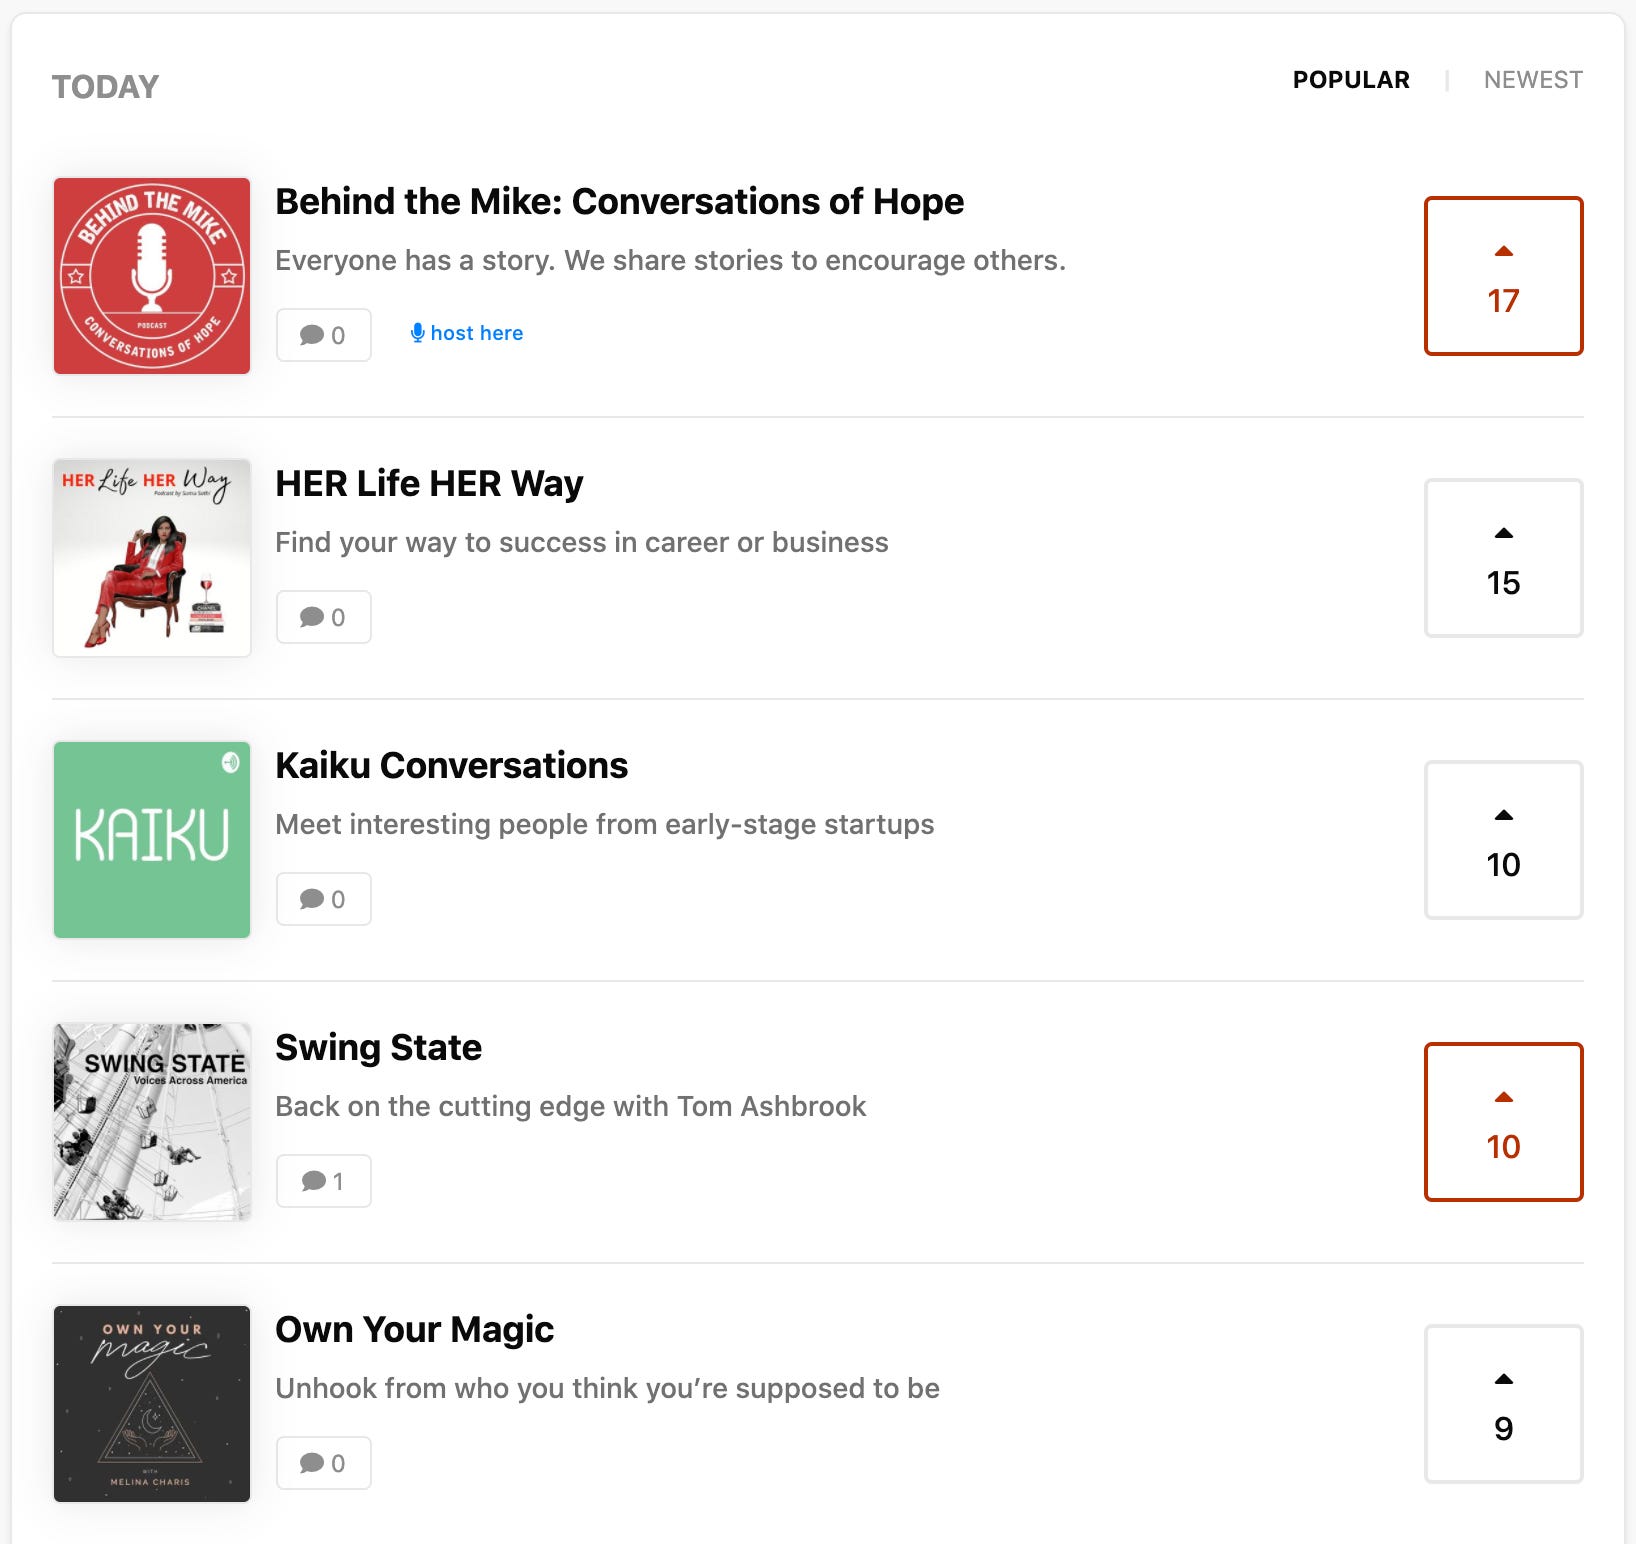Select the Popular sorting tab
The width and height of the screenshot is (1636, 1544).
click(x=1351, y=80)
